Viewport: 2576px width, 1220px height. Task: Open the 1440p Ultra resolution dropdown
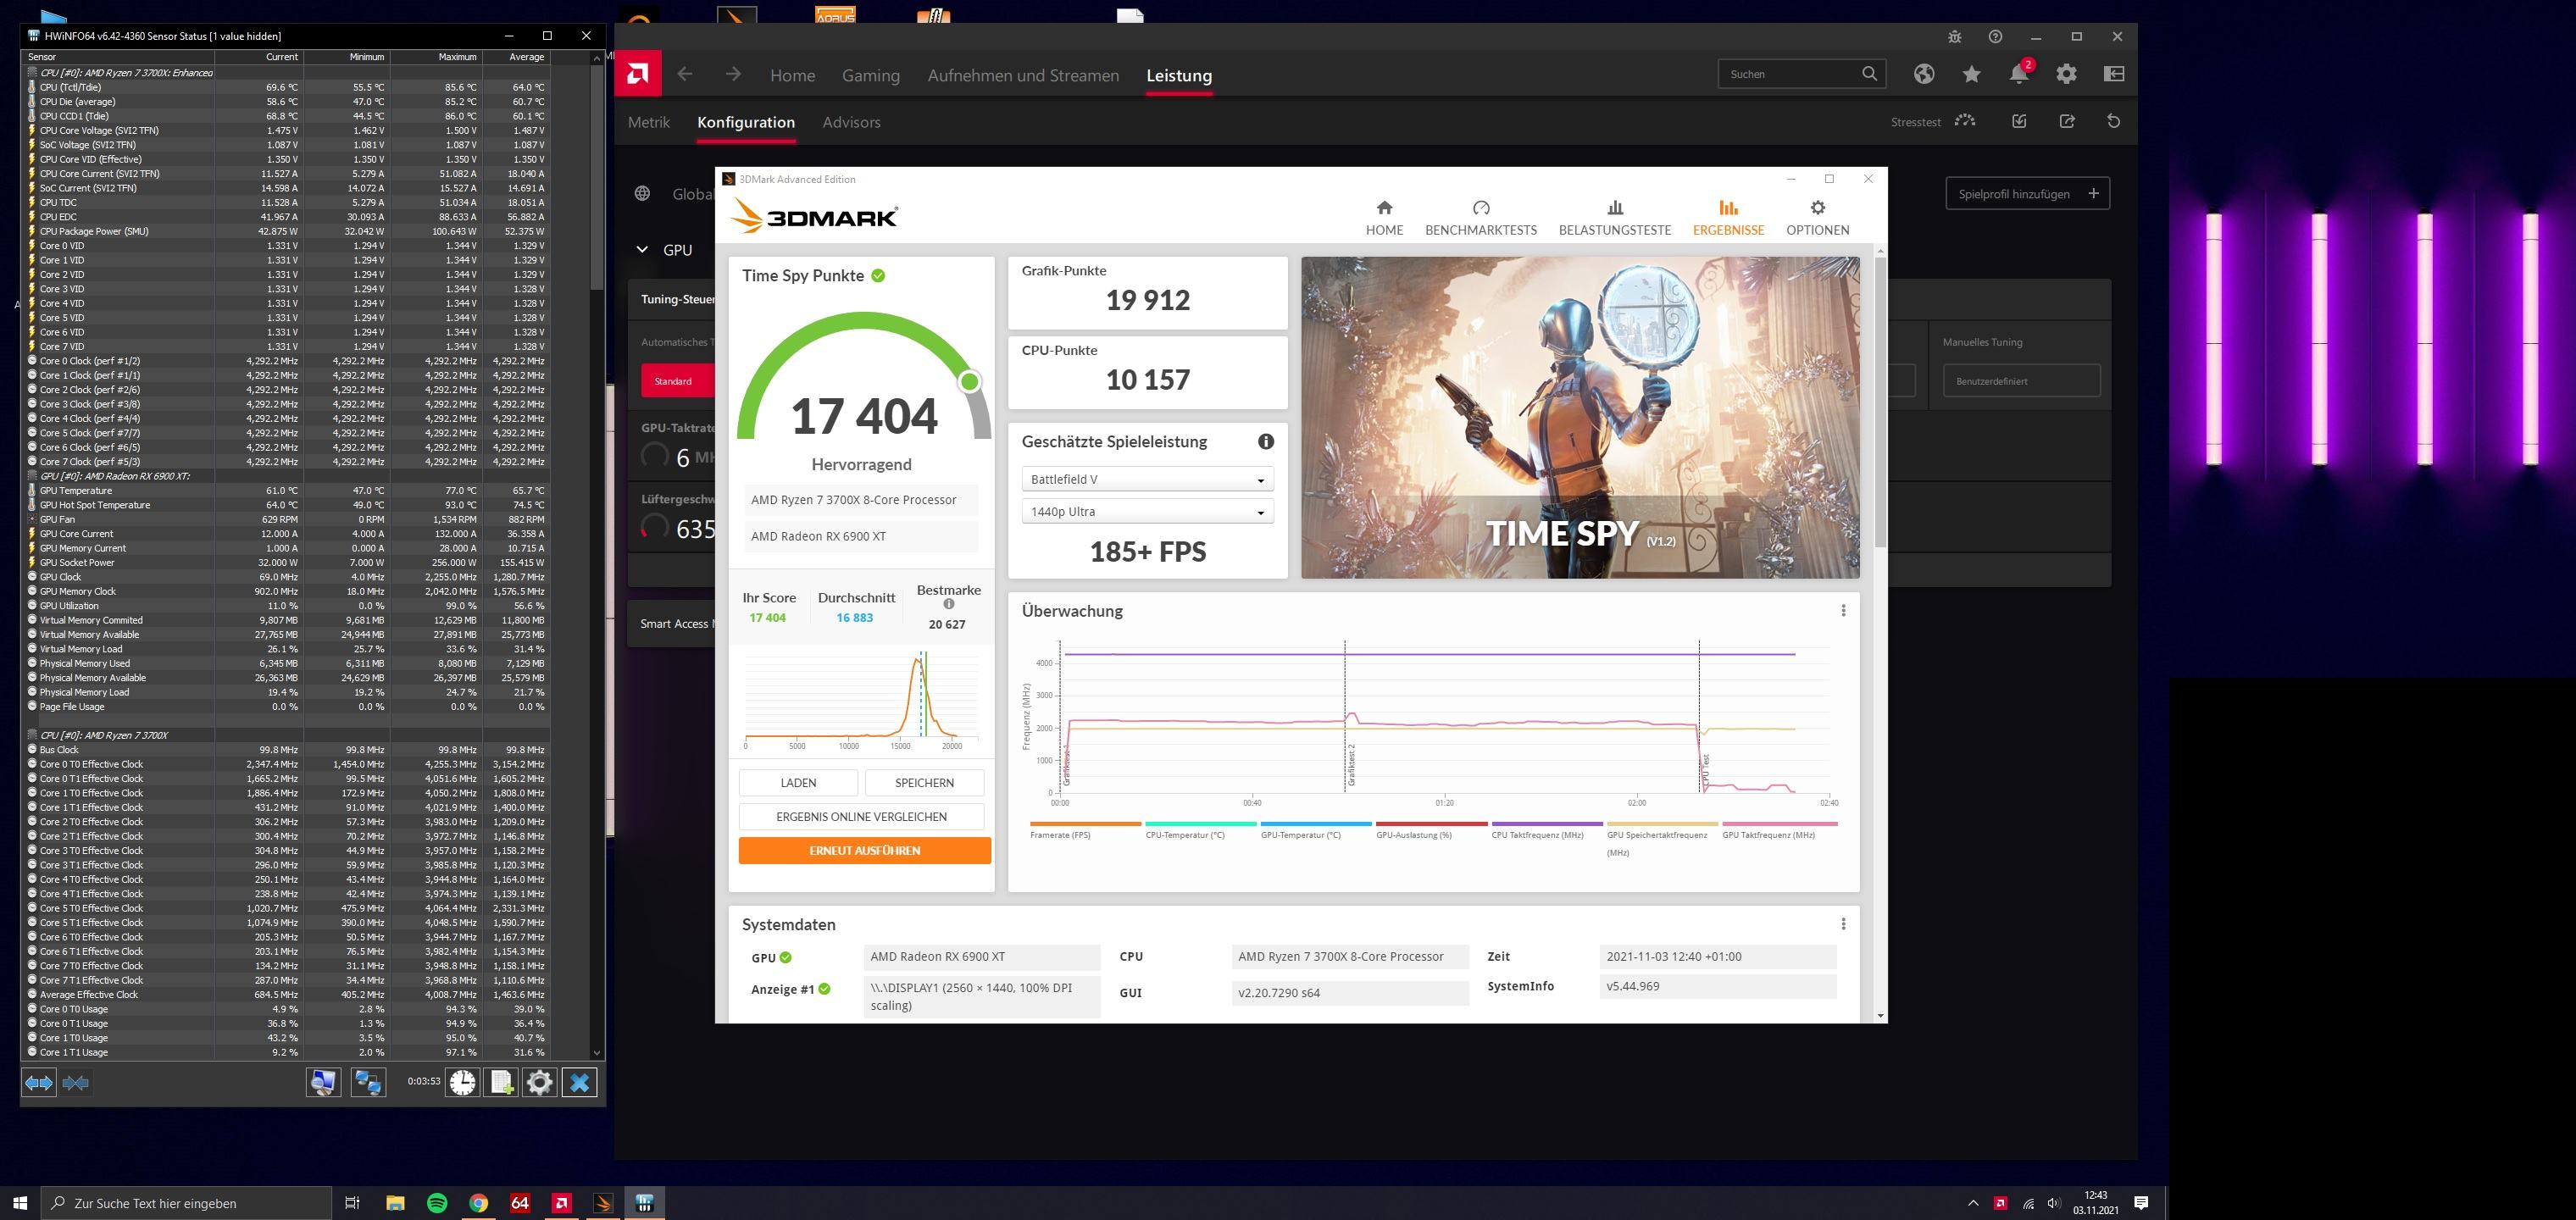1147,511
